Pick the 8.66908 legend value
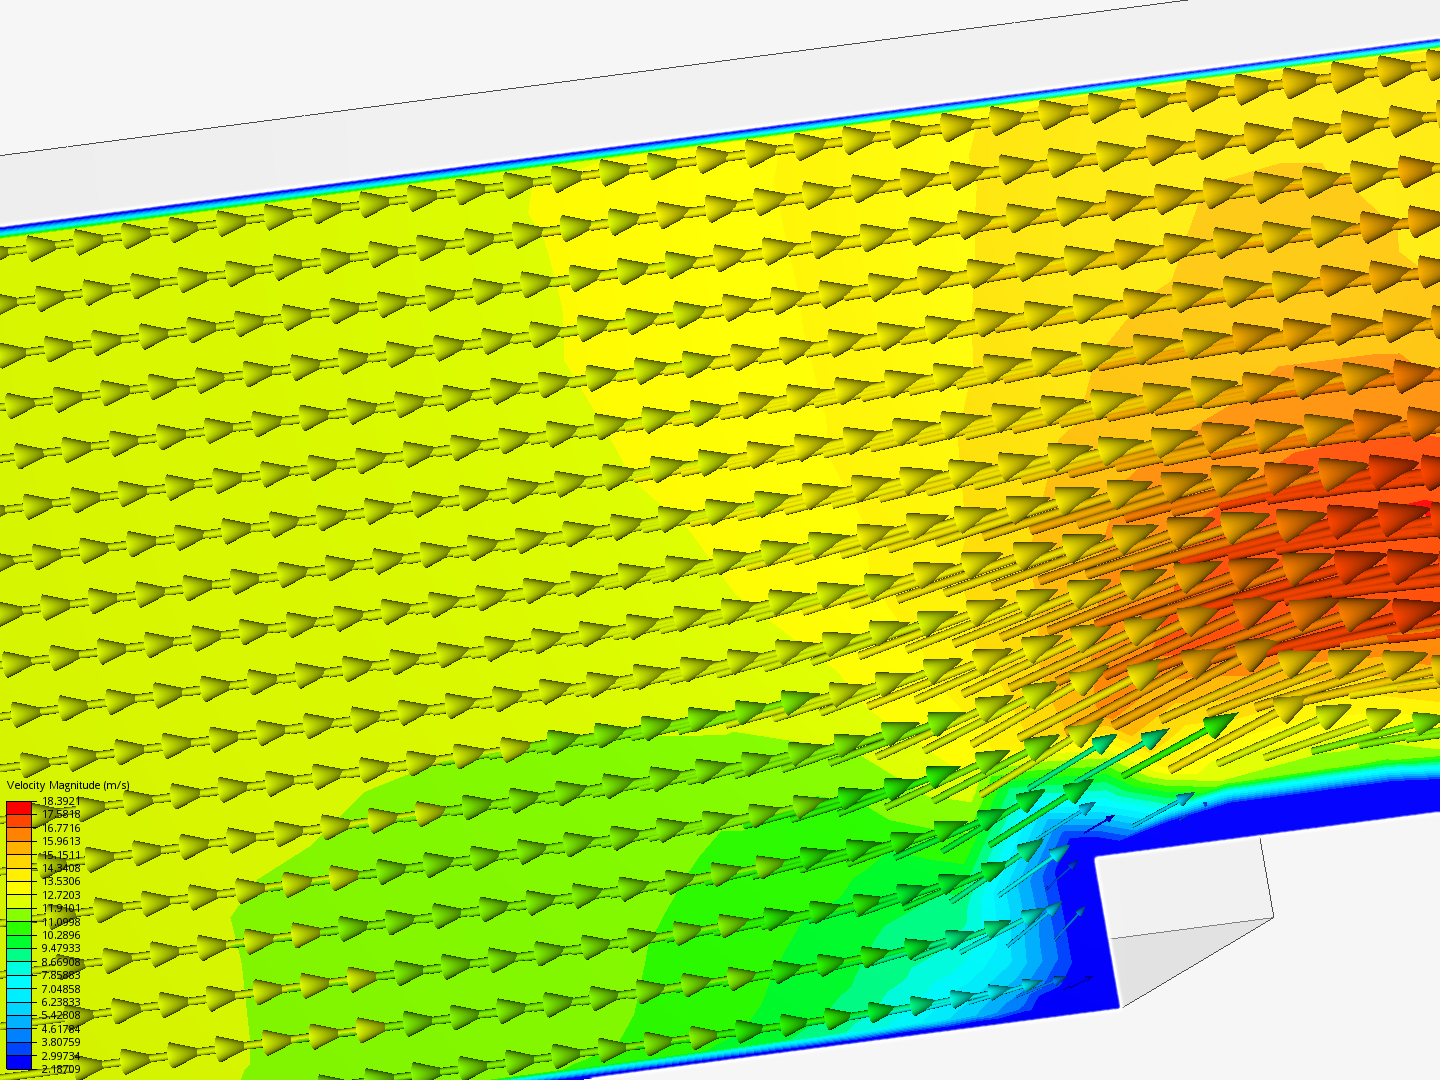 coord(61,962)
